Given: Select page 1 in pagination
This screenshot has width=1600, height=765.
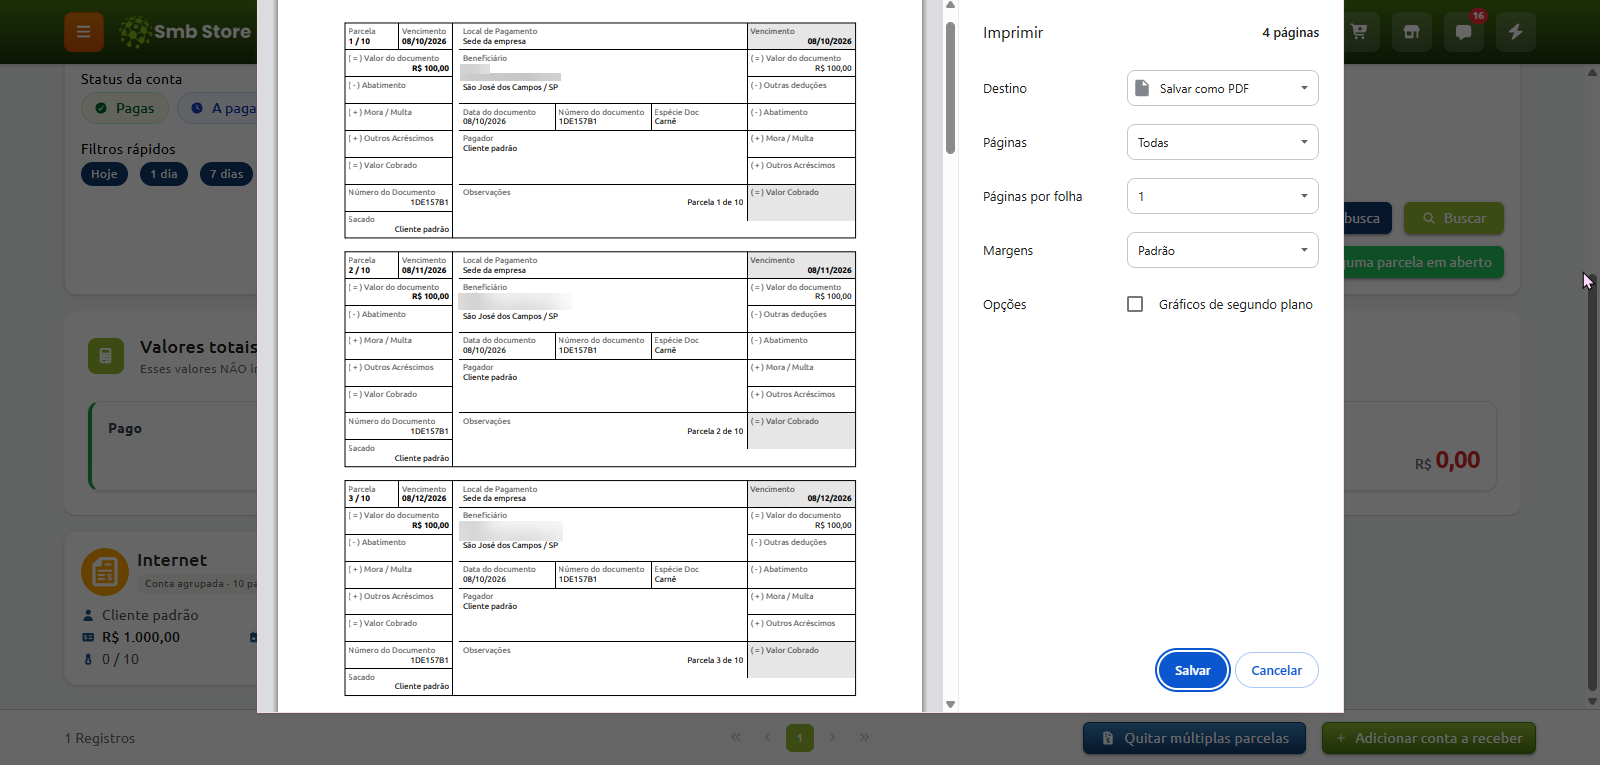Looking at the screenshot, I should 800,738.
